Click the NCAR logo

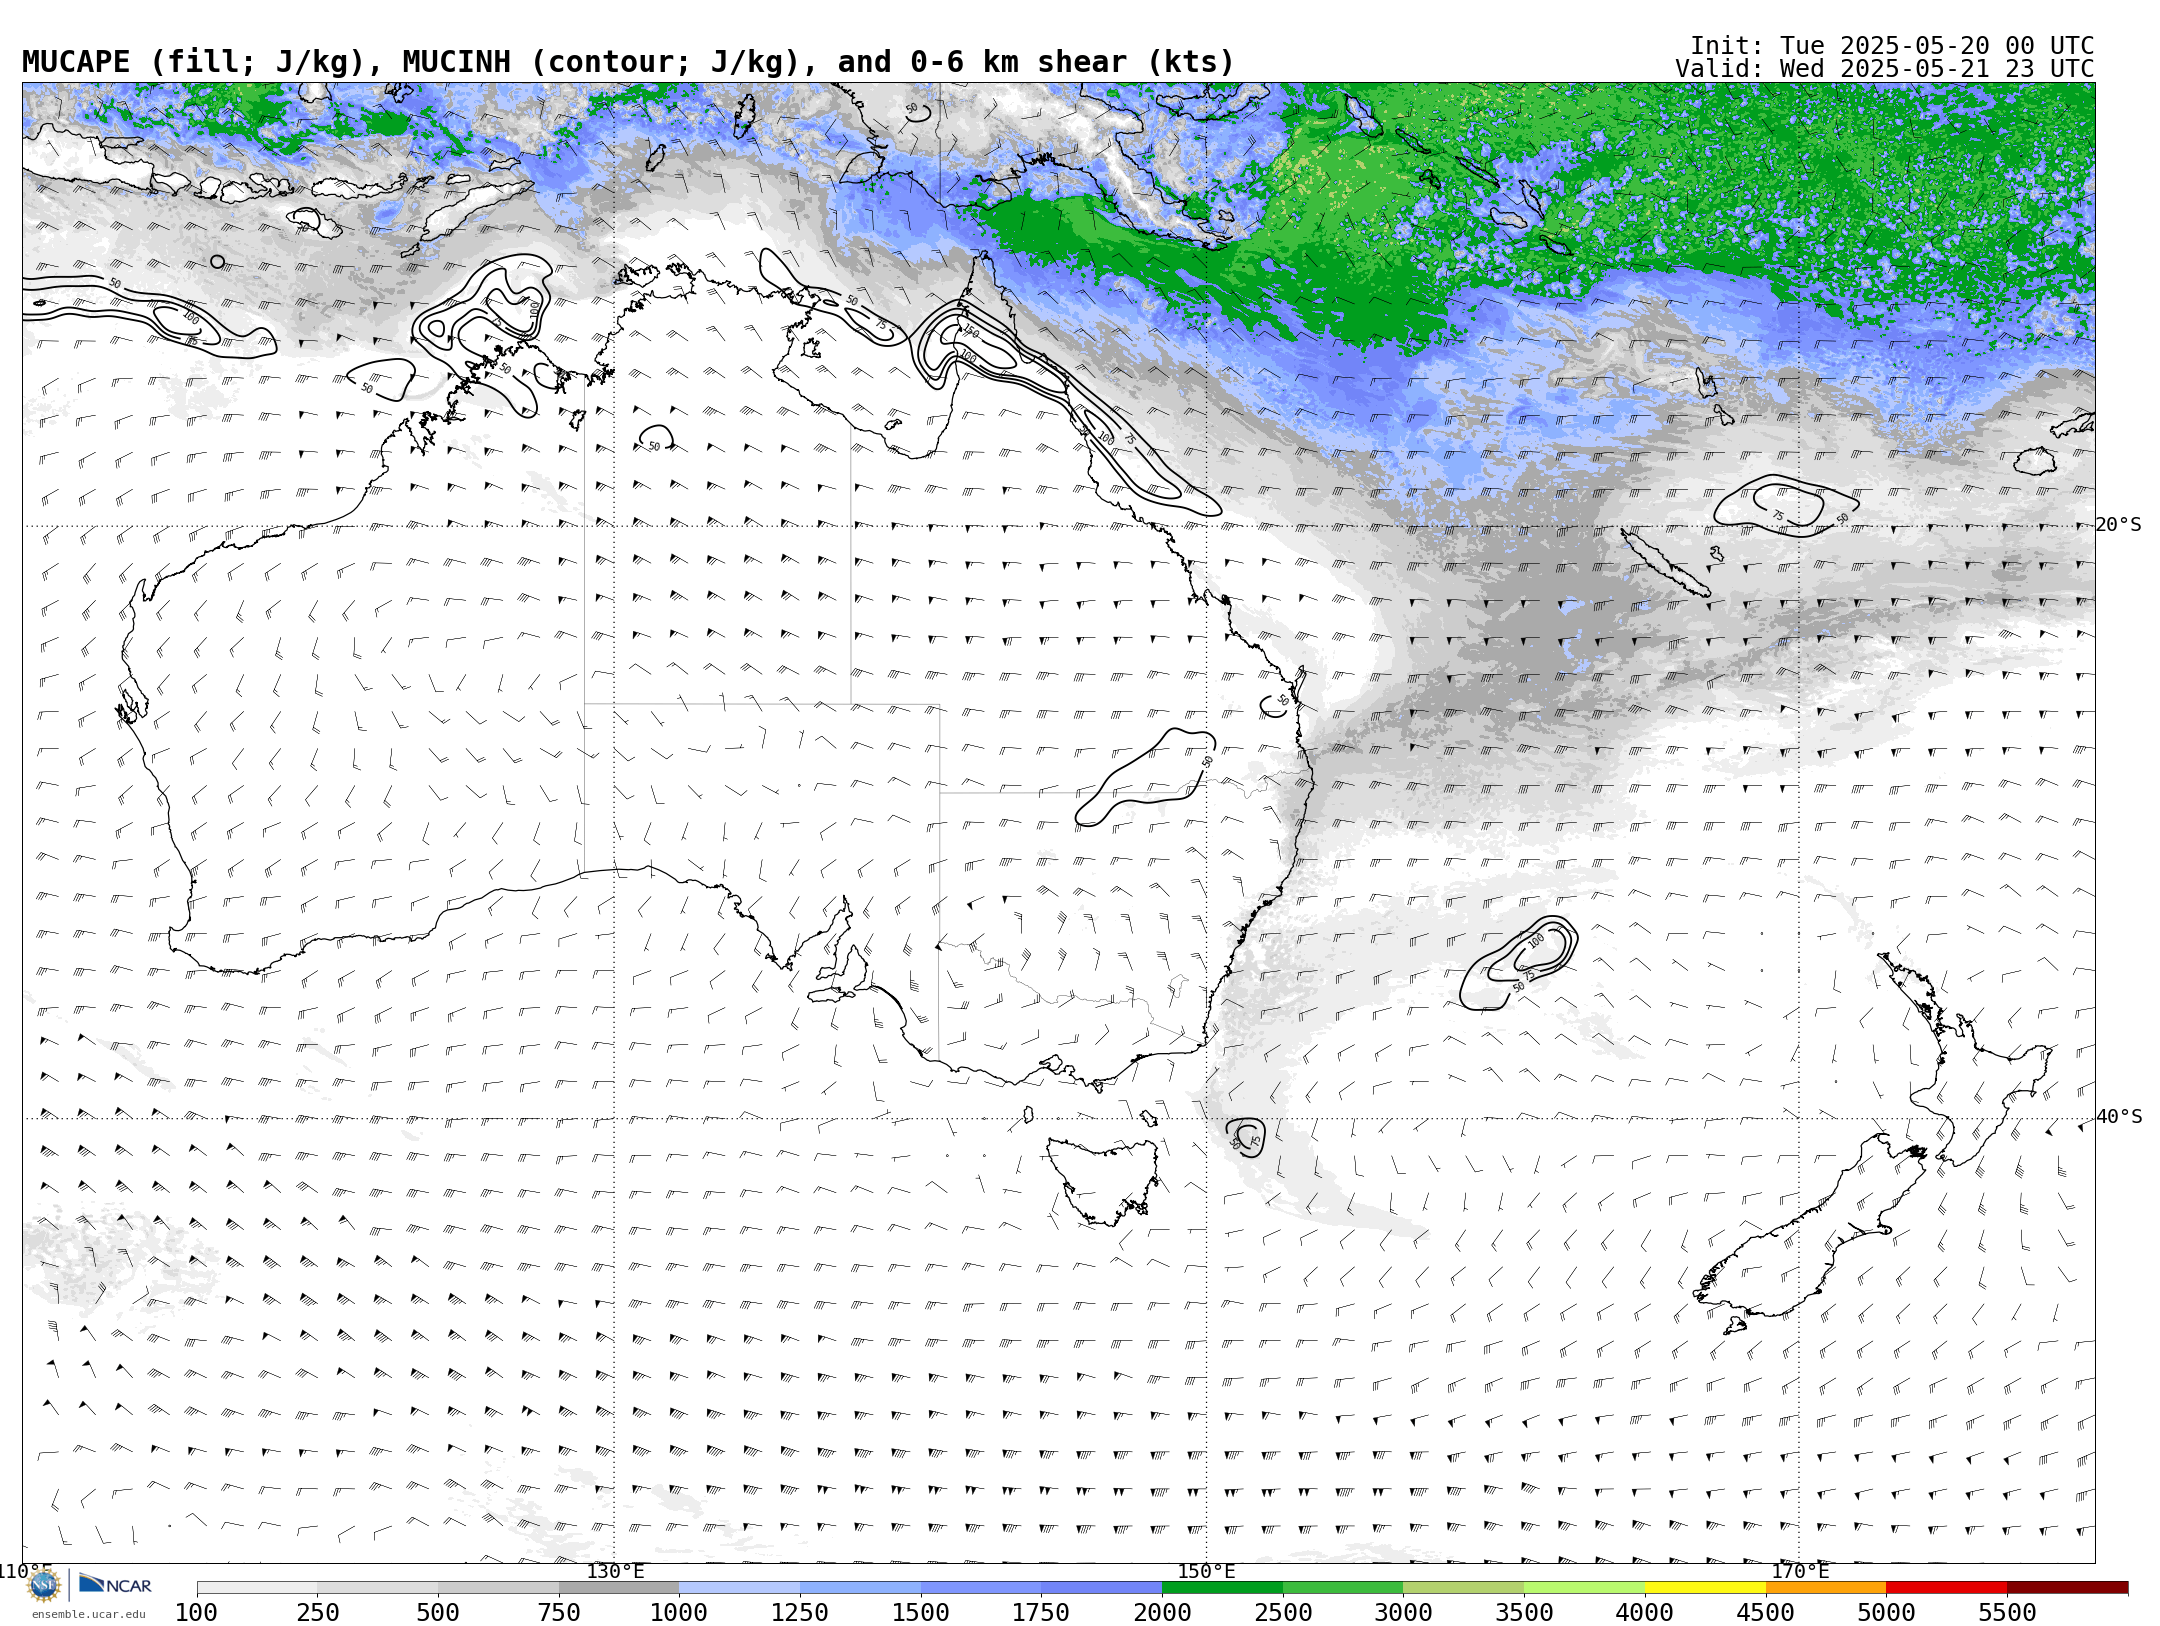point(115,1584)
